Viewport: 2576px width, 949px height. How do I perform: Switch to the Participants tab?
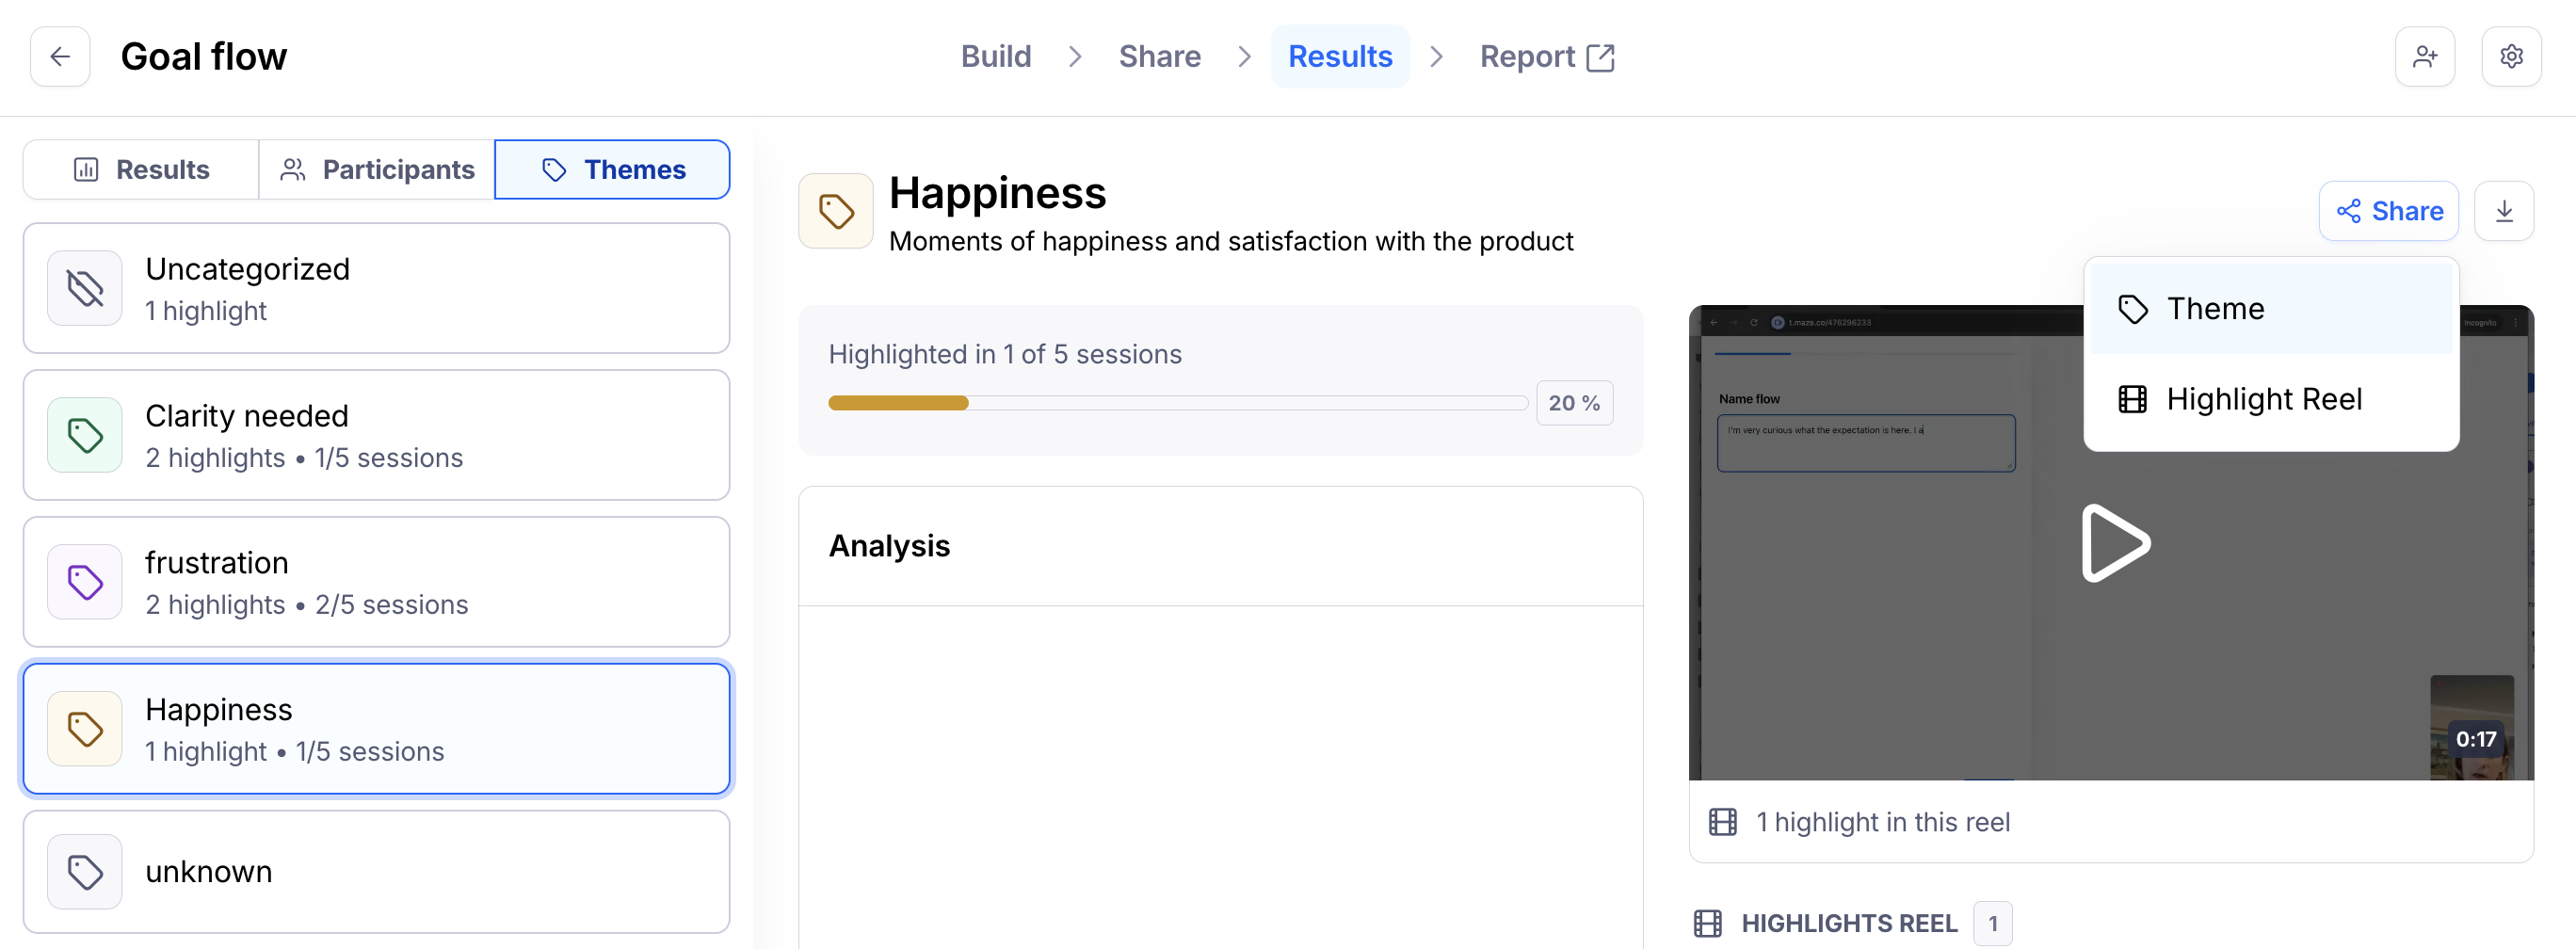[377, 170]
